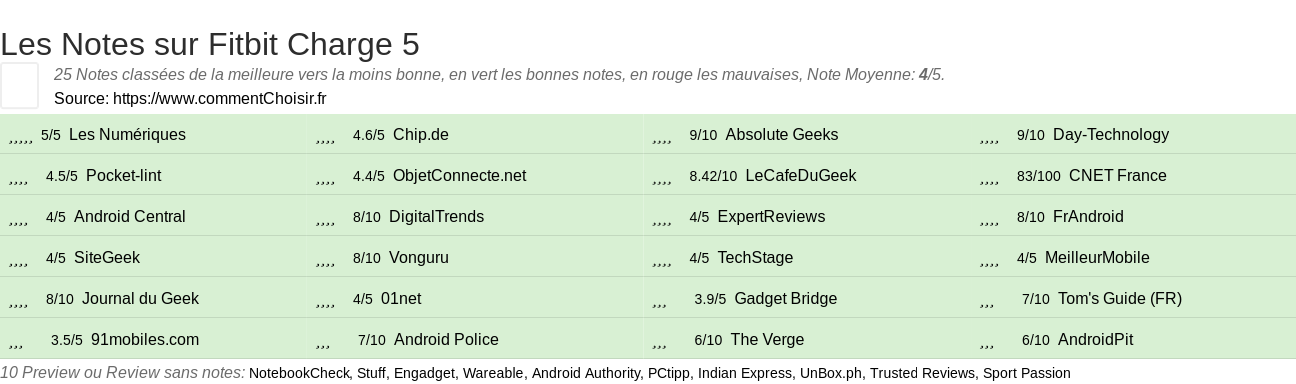Image resolution: width=1296 pixels, height=384 pixels.
Task: Click the thumbnail image box under the title
Action: coord(19,85)
